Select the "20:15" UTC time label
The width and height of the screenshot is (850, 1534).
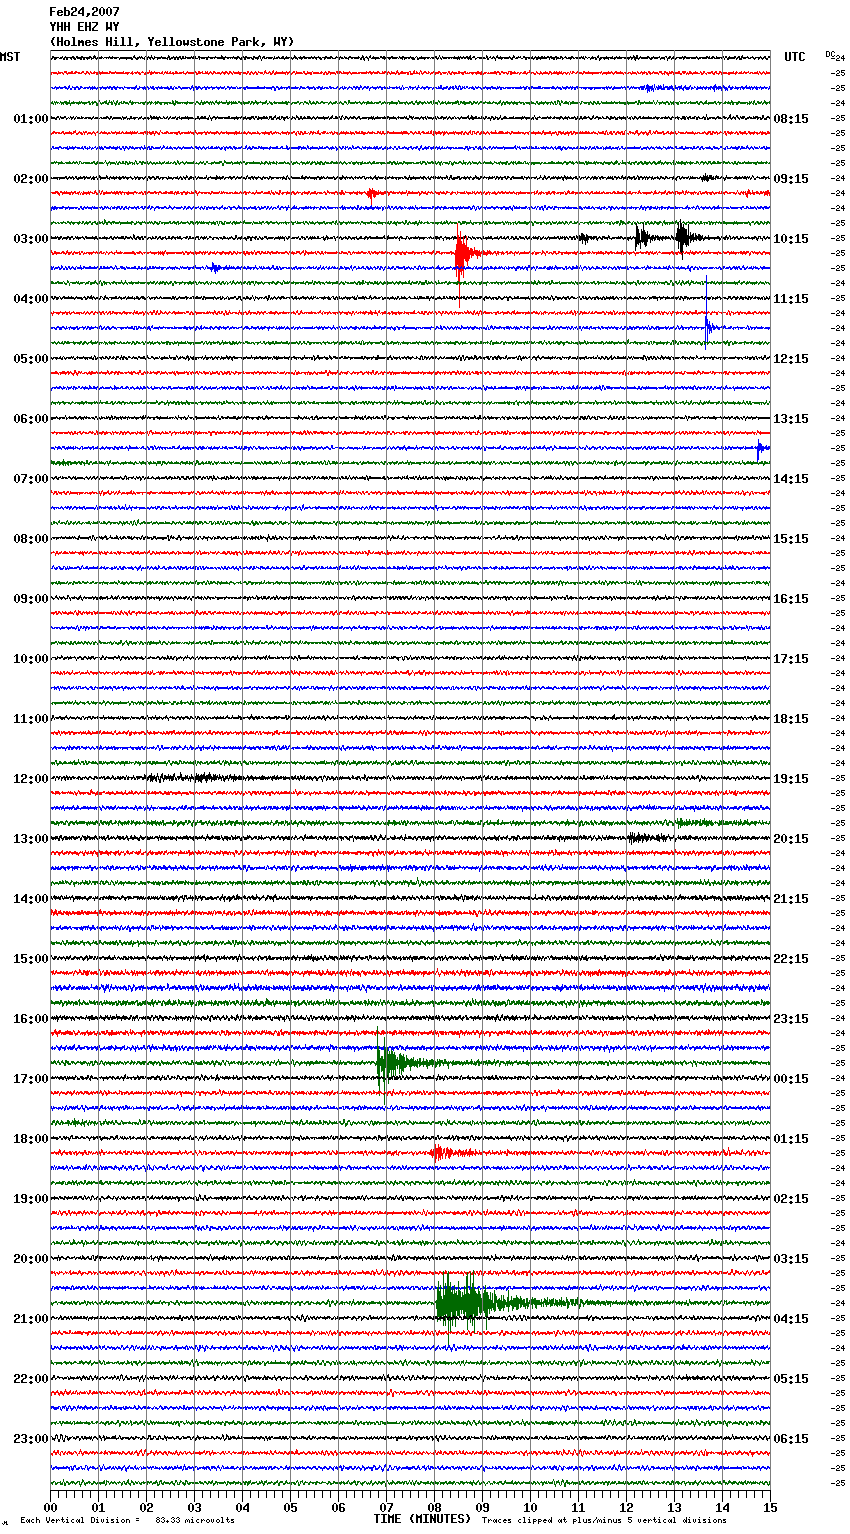tap(791, 839)
